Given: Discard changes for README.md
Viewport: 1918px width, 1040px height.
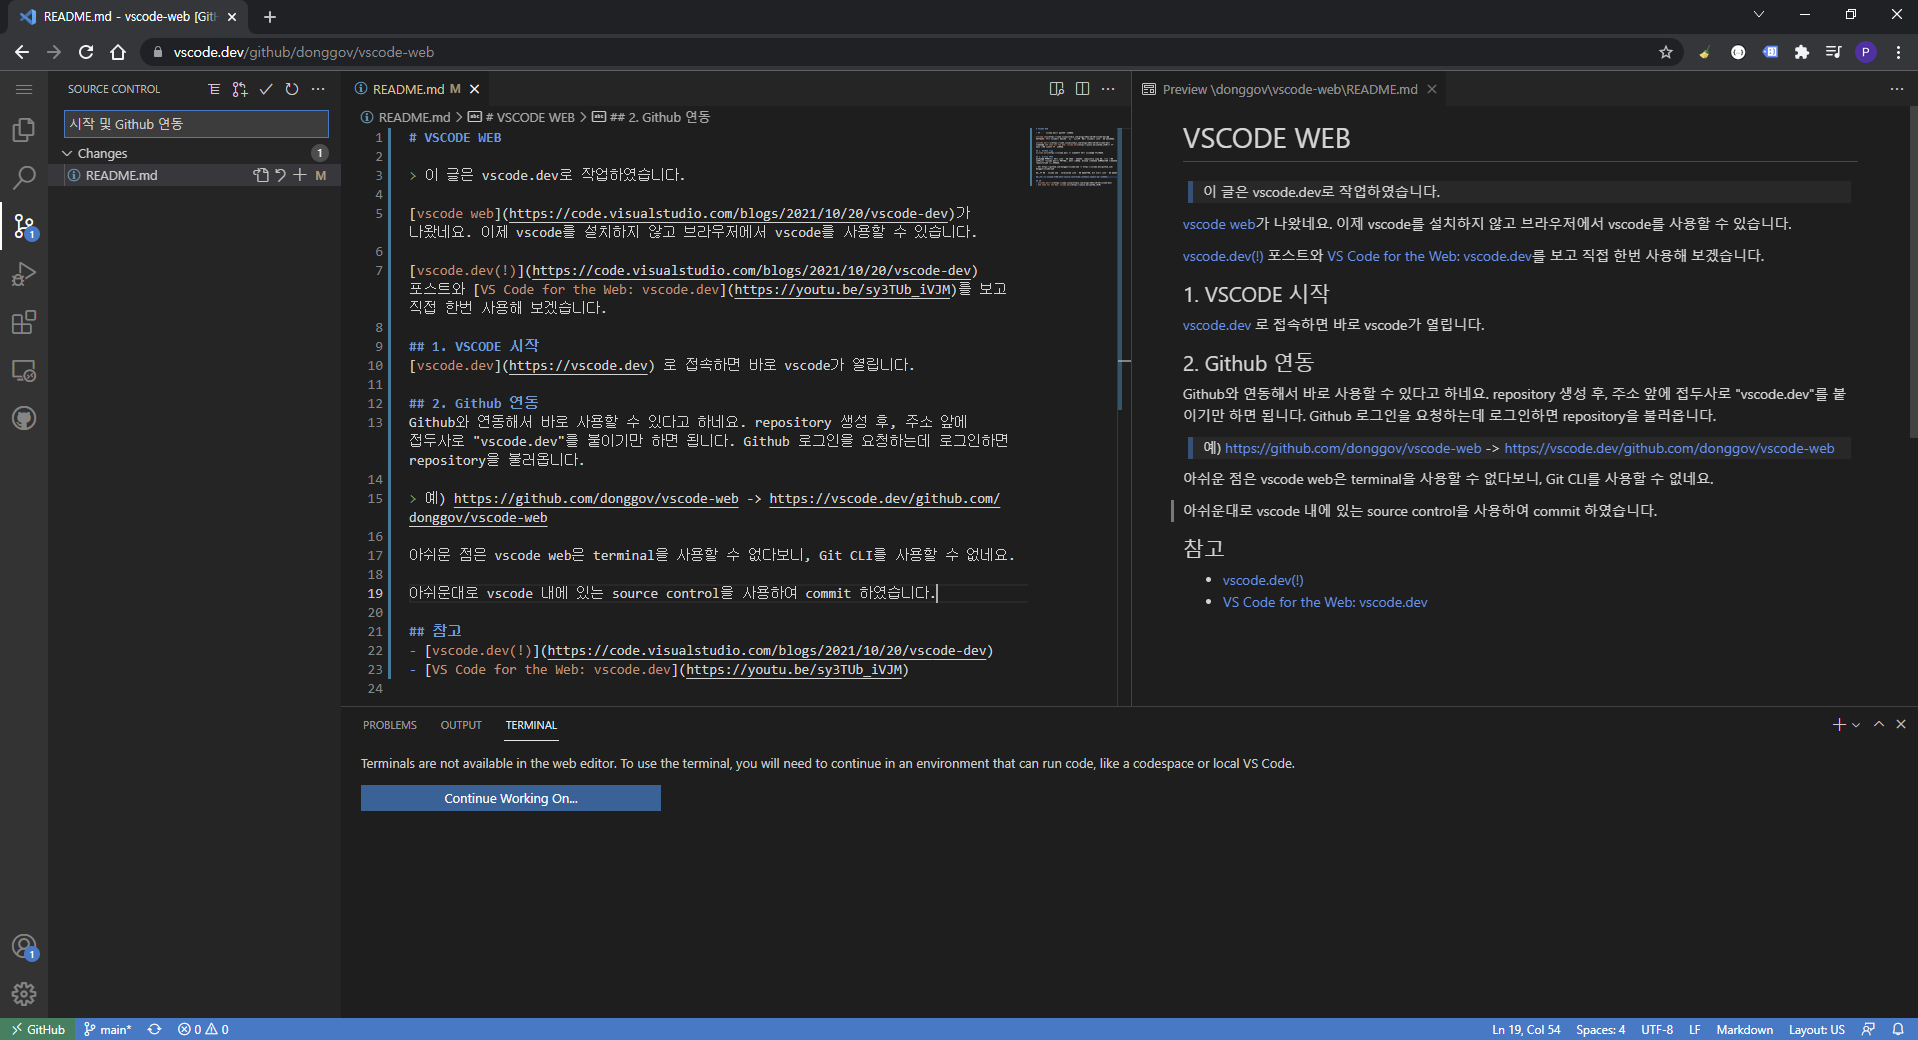Looking at the screenshot, I should pyautogui.click(x=281, y=175).
